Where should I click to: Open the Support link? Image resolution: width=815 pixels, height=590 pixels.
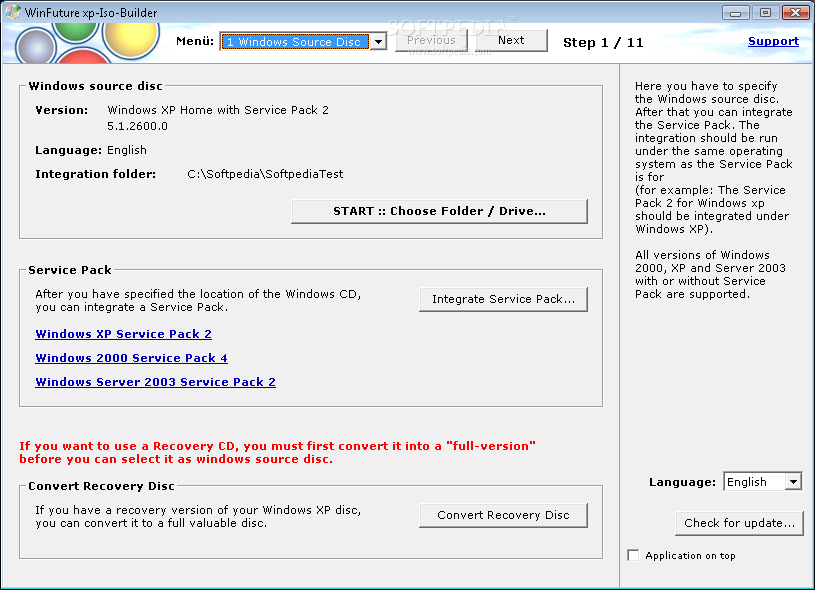click(x=773, y=41)
